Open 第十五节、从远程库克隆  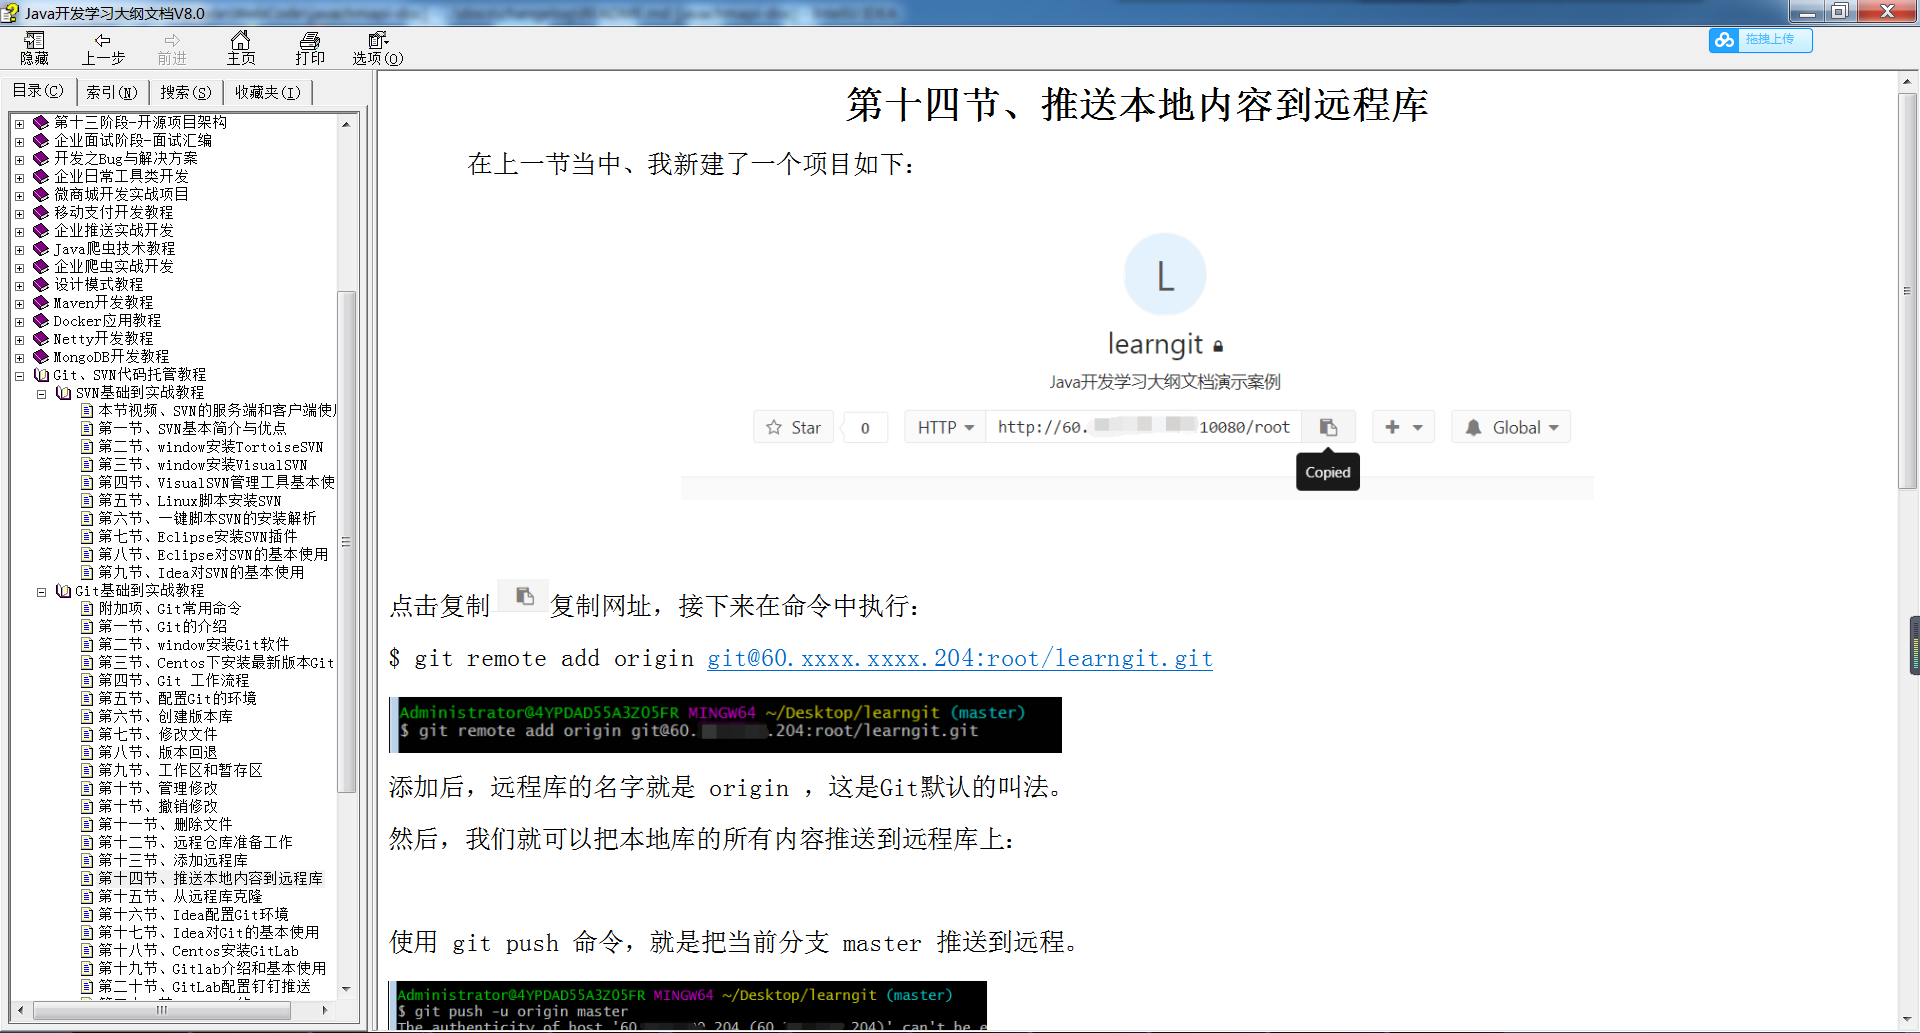click(180, 896)
